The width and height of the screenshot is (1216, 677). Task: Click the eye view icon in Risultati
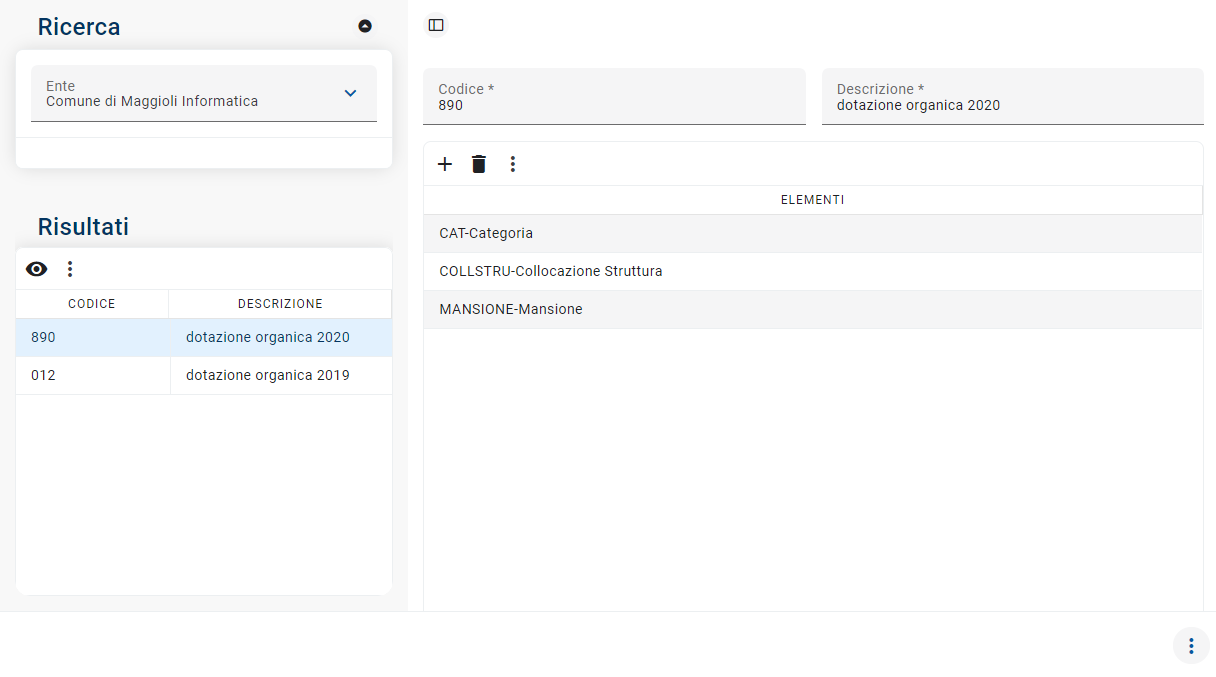(x=37, y=269)
